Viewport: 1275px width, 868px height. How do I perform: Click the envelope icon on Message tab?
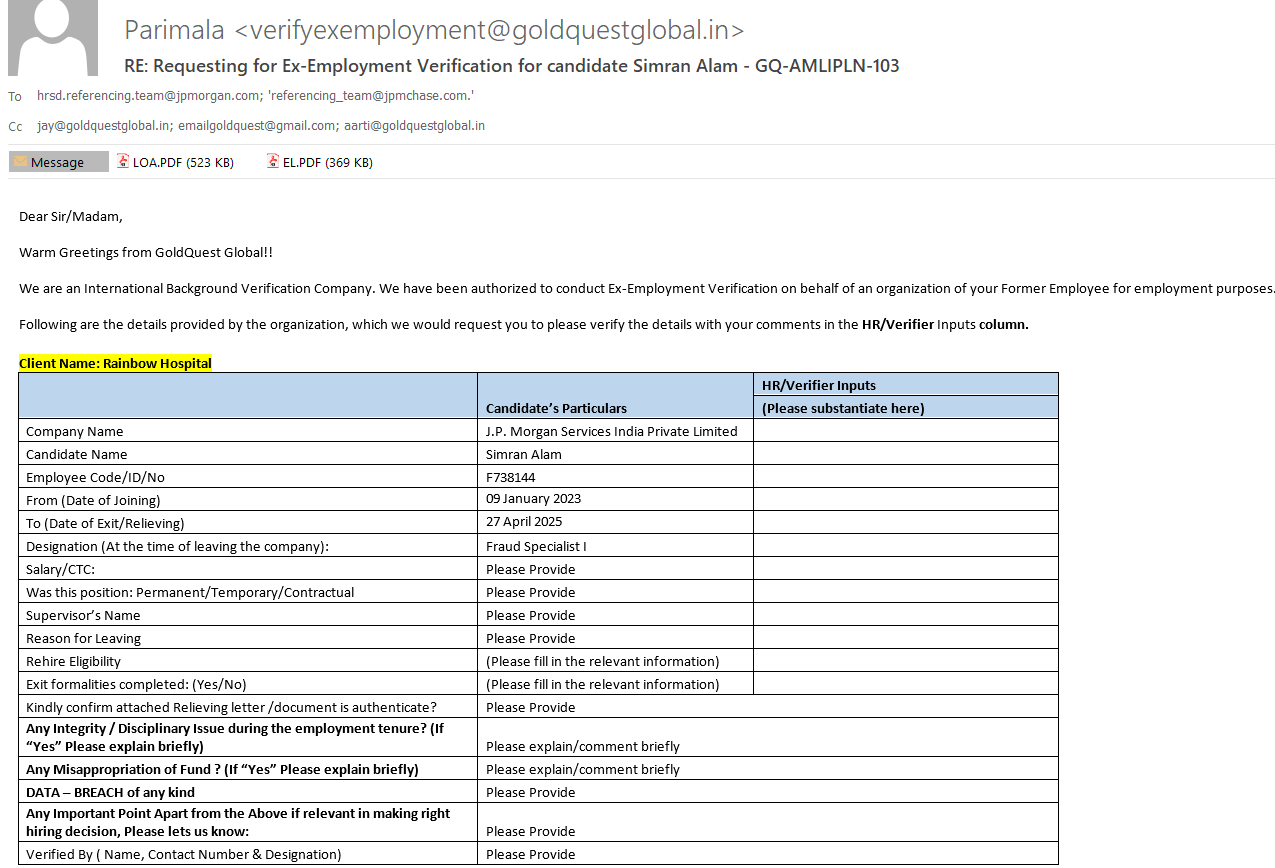[20, 162]
